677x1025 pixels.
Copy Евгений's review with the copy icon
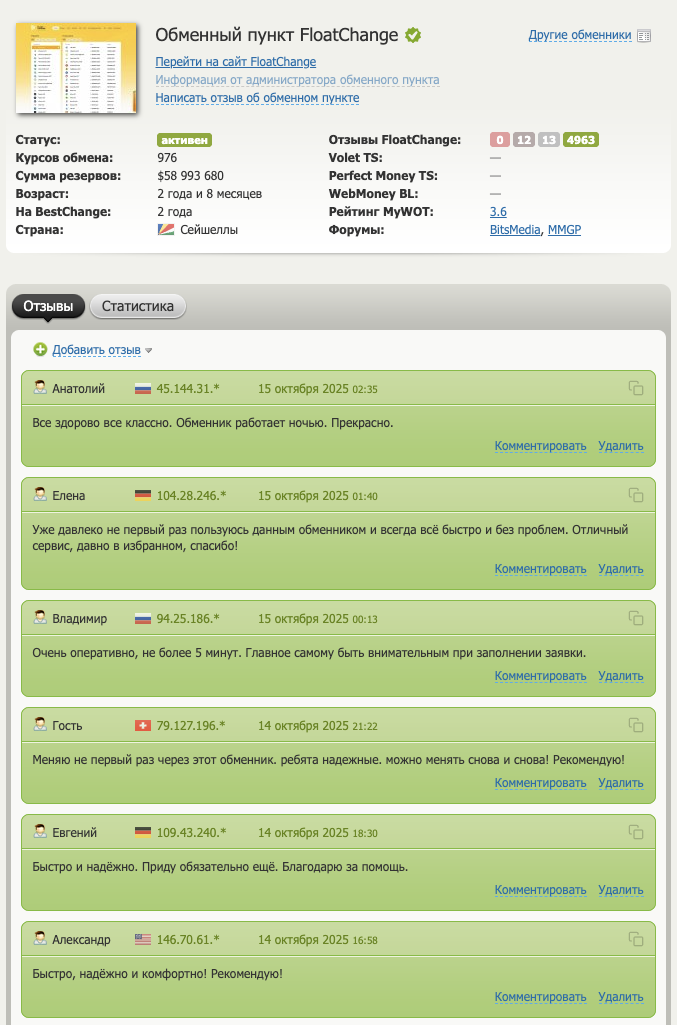tap(636, 832)
